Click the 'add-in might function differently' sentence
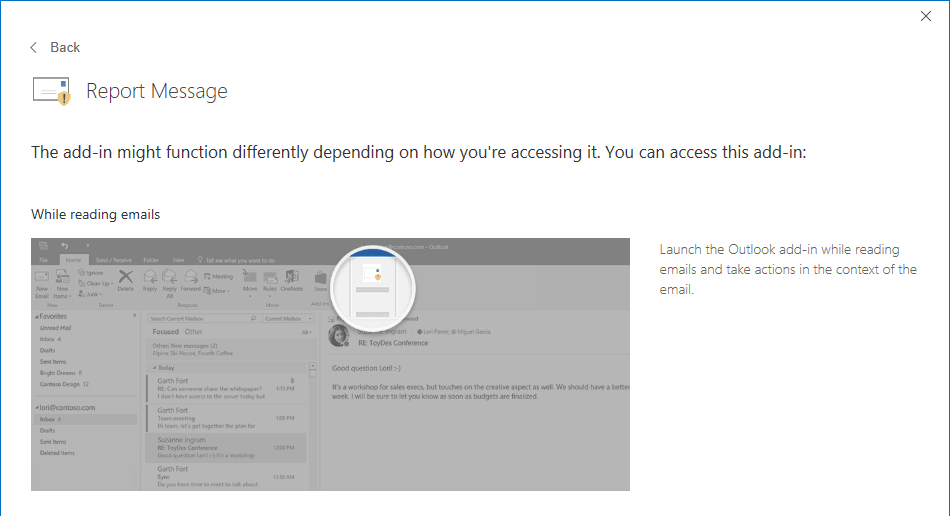The width and height of the screenshot is (950, 516). (x=419, y=152)
